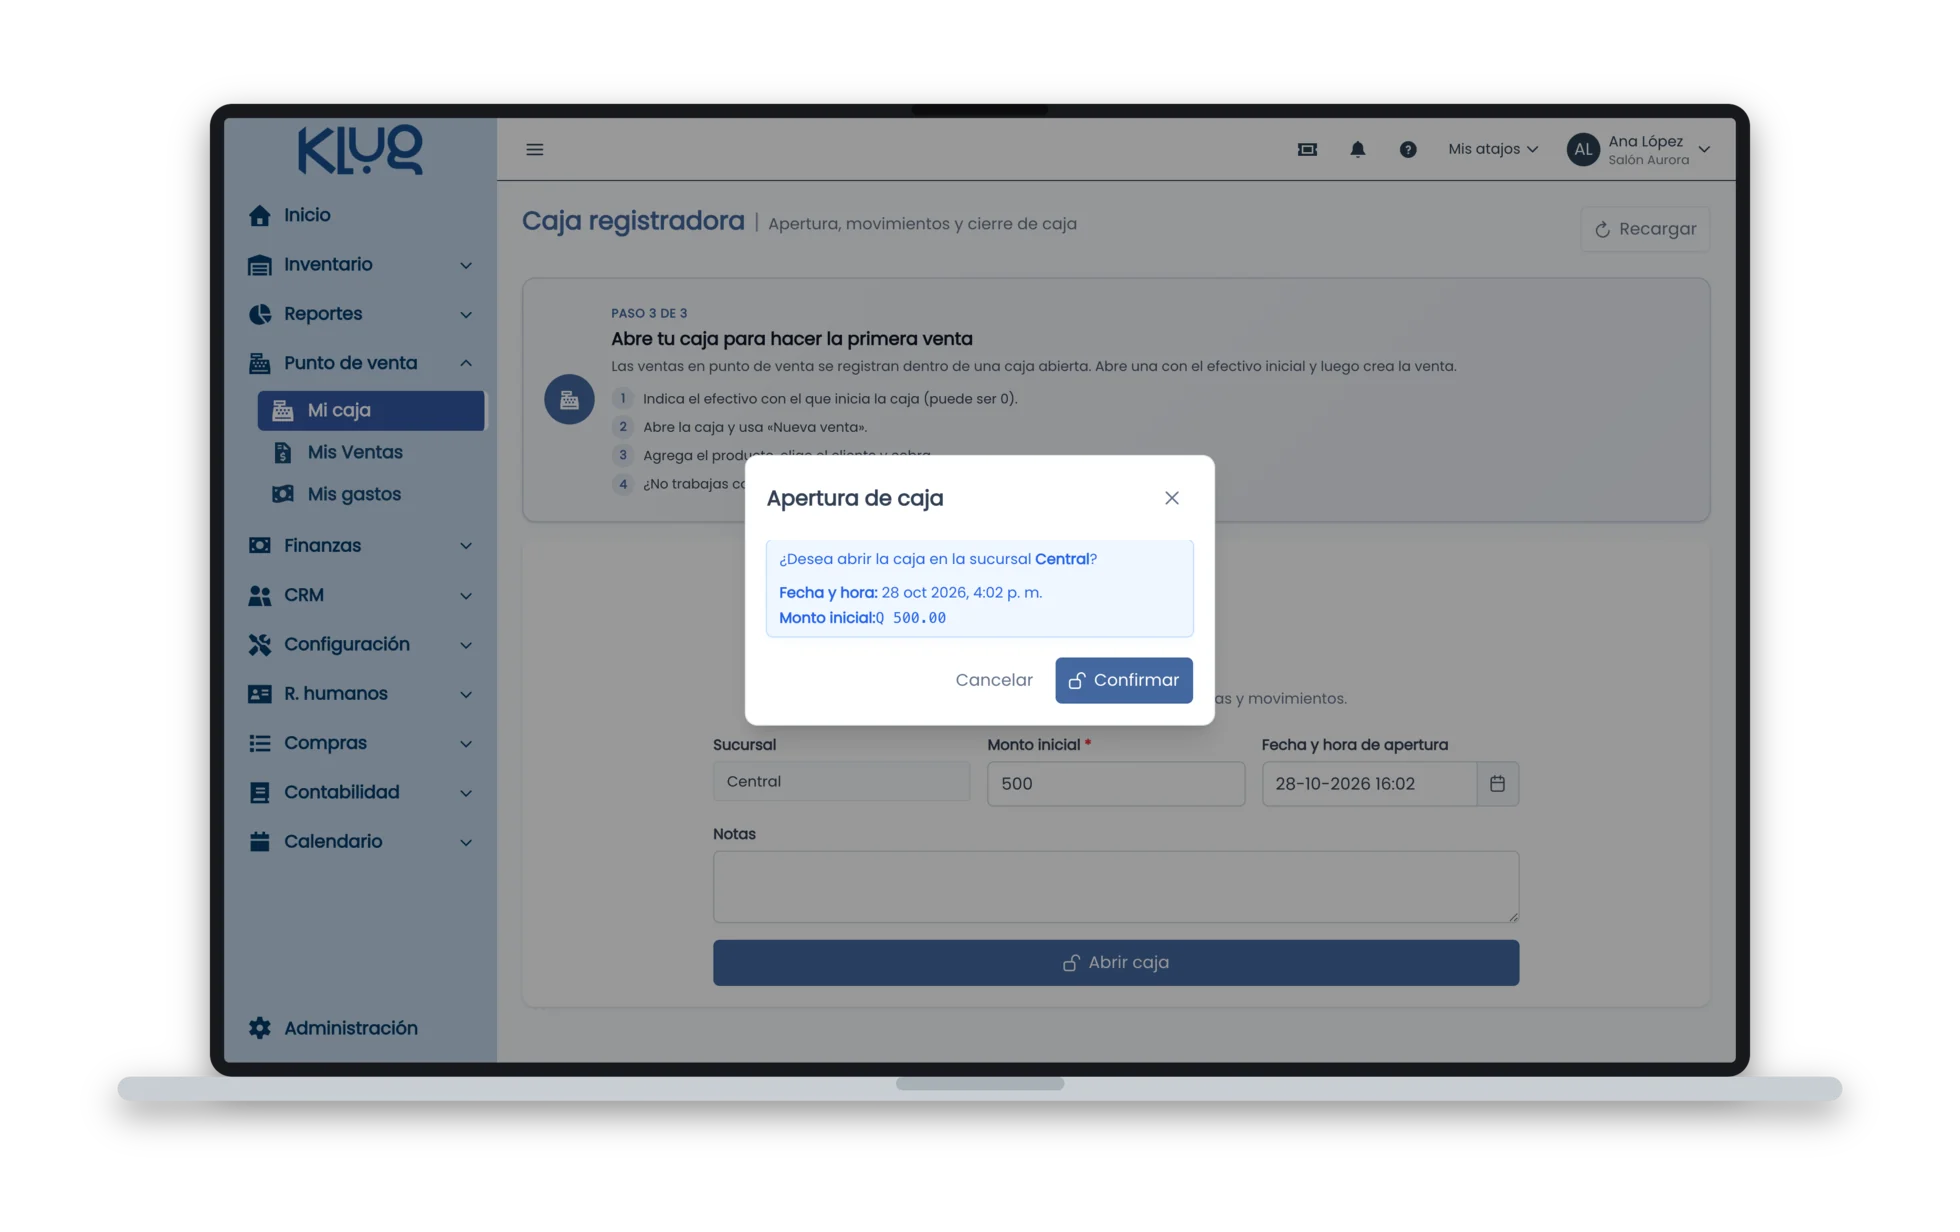Click the cash register icon in top bar
This screenshot has width=1960, height=1232.
(x=1307, y=149)
